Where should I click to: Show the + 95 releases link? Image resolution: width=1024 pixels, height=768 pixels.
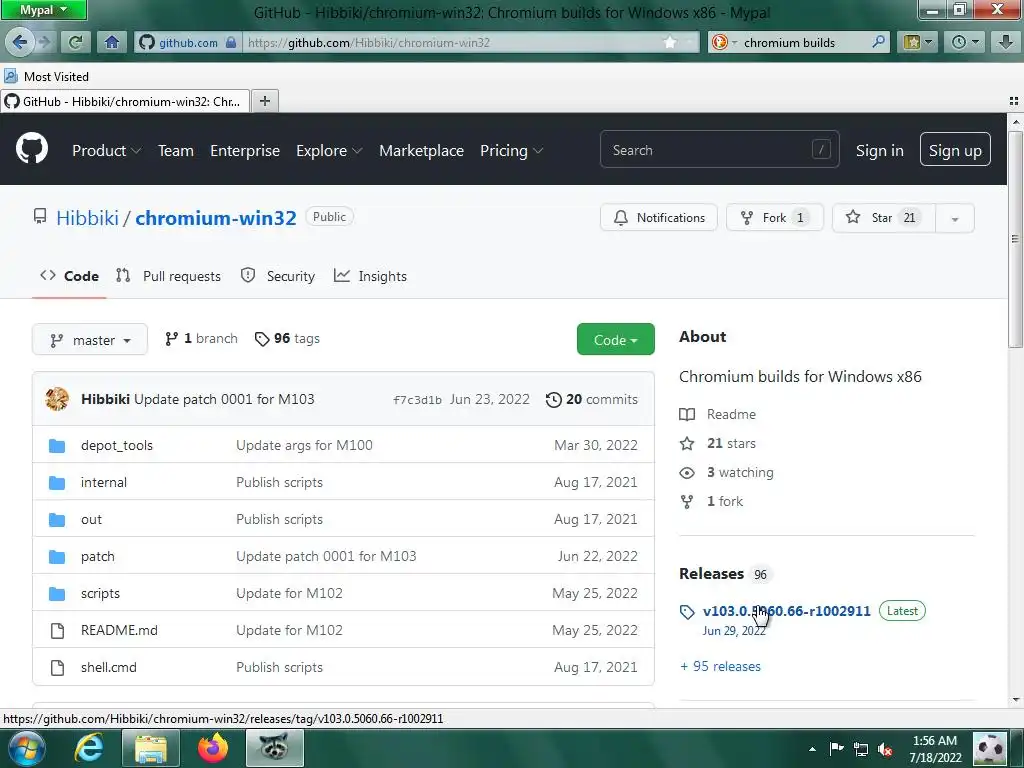(x=720, y=666)
